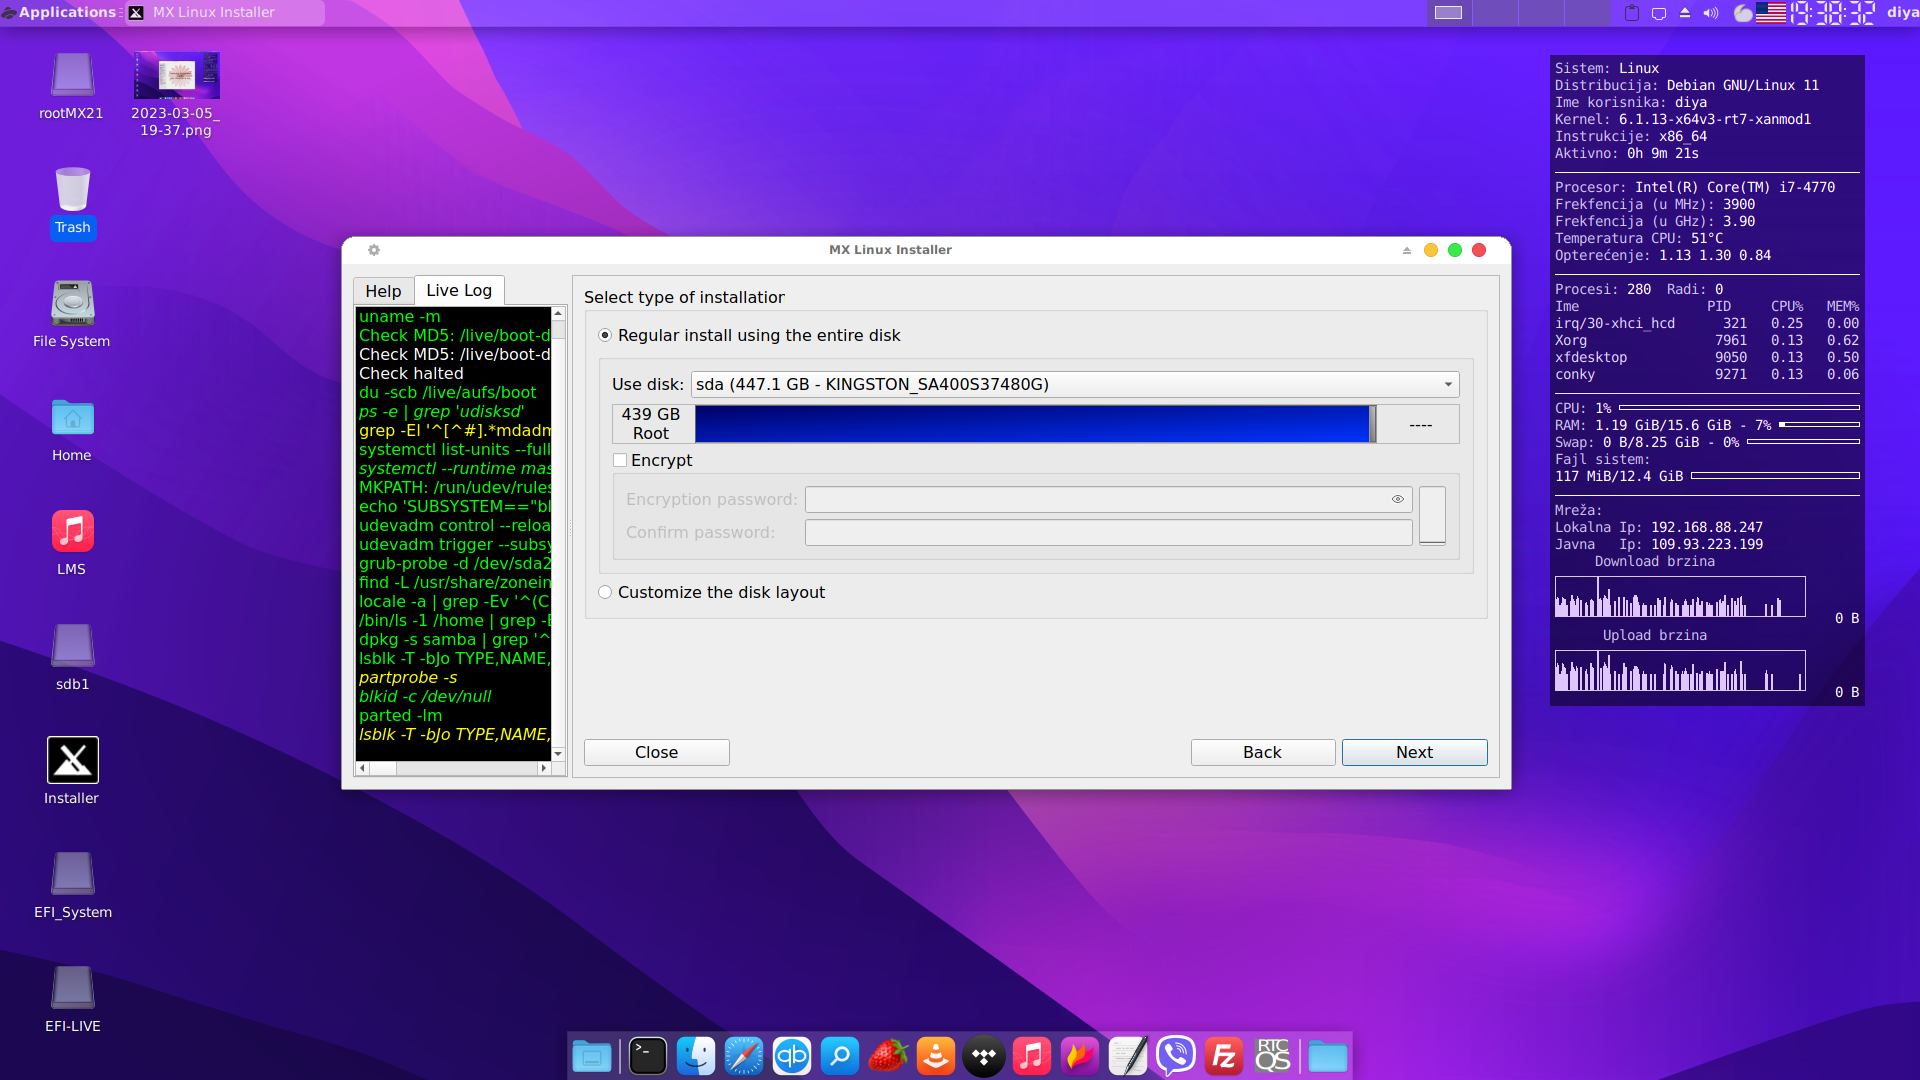This screenshot has width=1920, height=1080.
Task: Open the text editor notepad in dock
Action: tap(1128, 1056)
